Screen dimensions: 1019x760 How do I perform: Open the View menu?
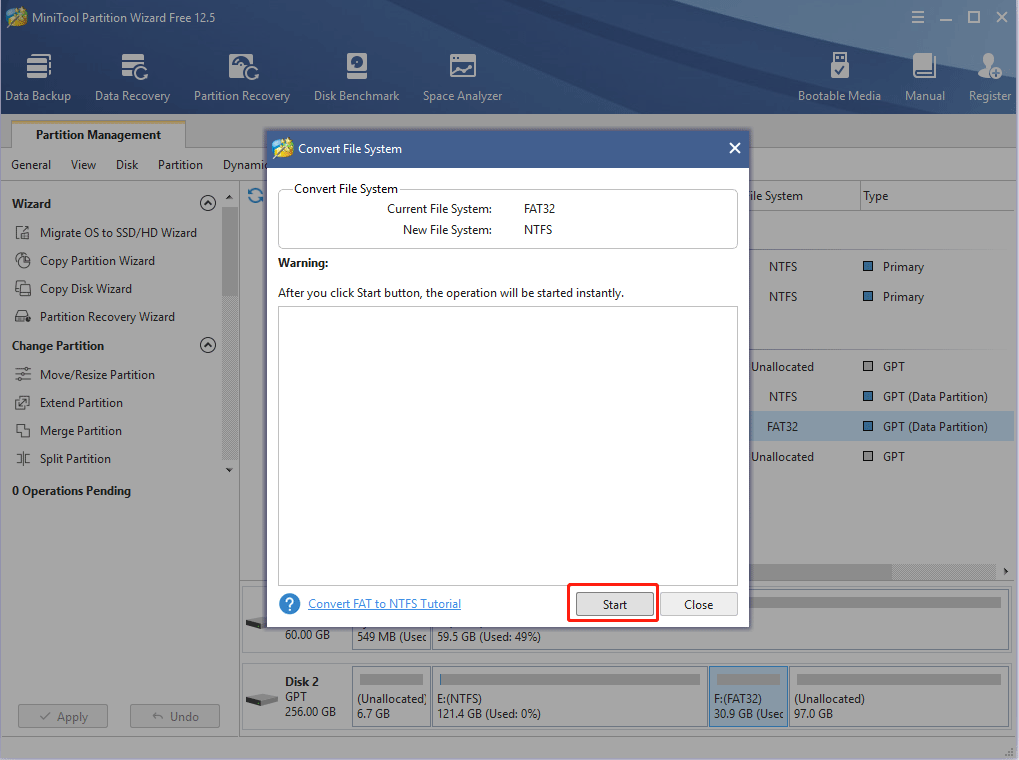[x=83, y=165]
